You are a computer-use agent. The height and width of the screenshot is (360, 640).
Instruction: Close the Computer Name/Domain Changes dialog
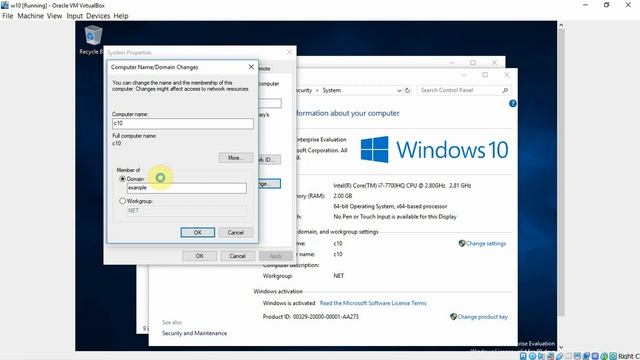251,67
